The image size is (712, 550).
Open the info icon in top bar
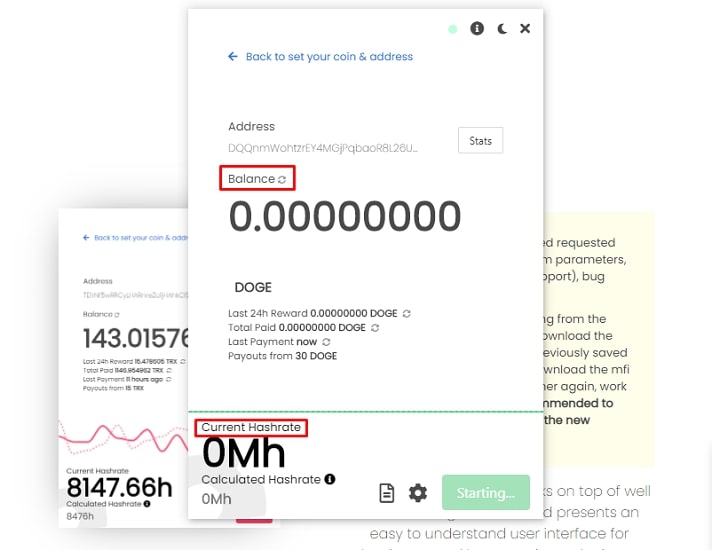click(x=477, y=29)
